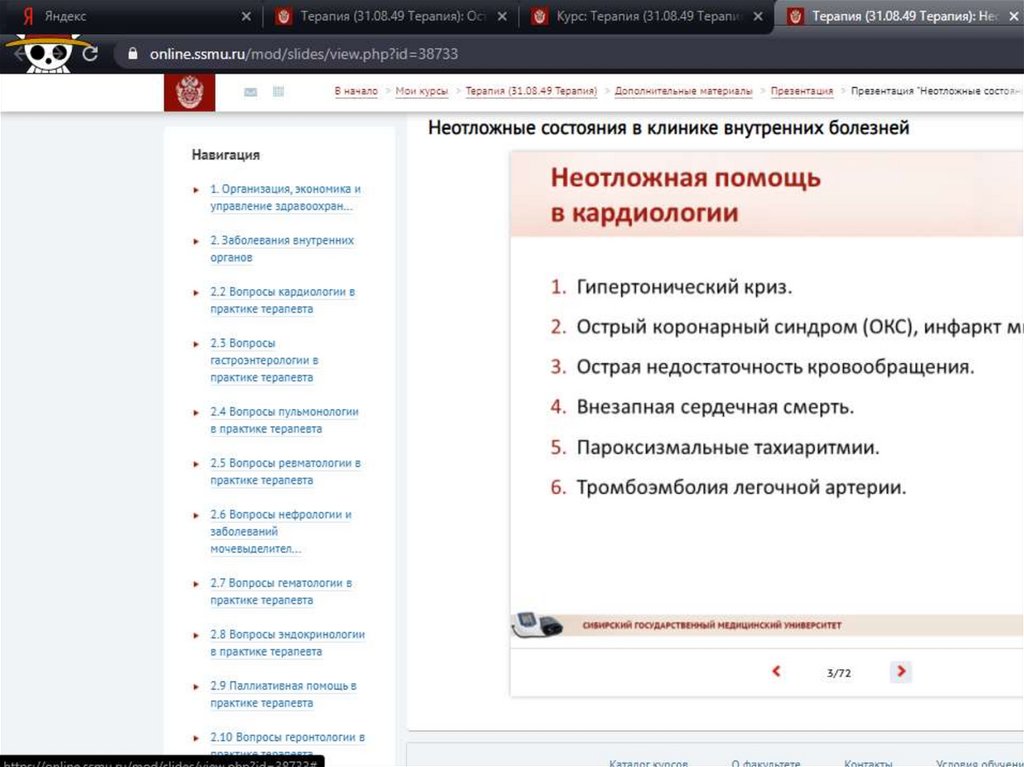Open 'Терапия (31.08.49 Терапия)' breadcrumb

point(531,91)
